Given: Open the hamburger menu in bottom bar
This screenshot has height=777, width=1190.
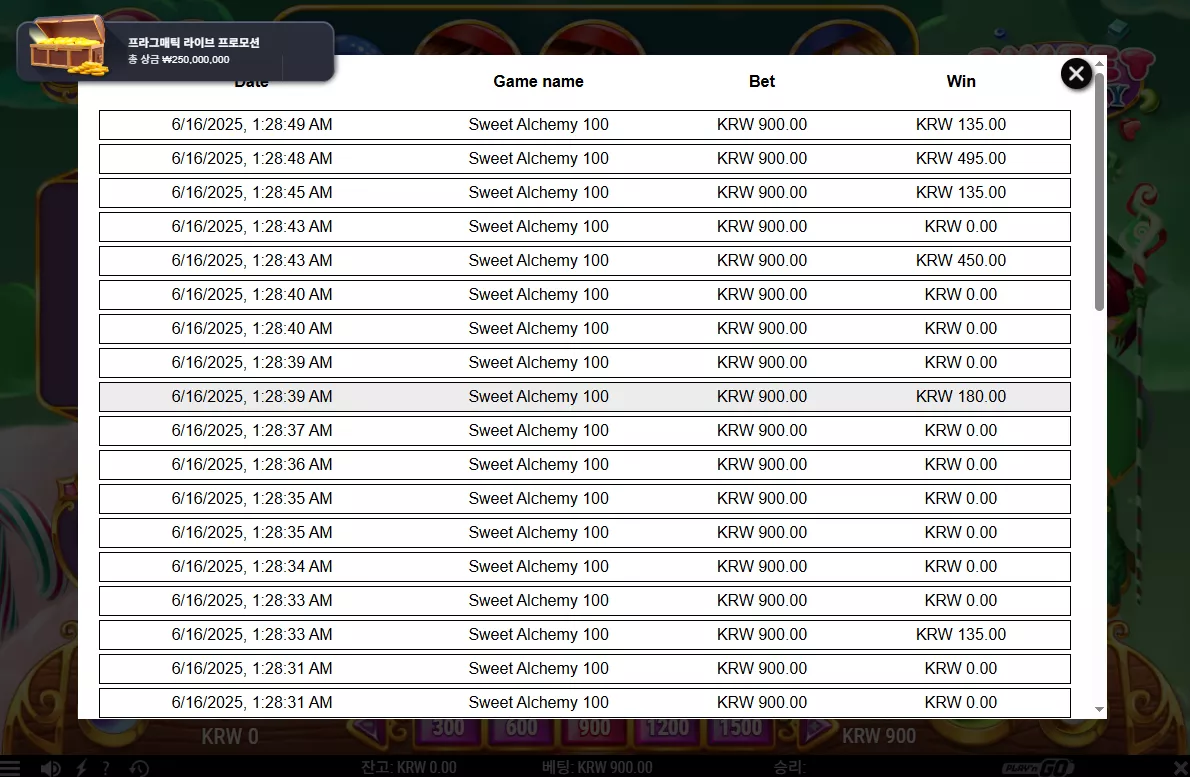Looking at the screenshot, I should click(10, 767).
